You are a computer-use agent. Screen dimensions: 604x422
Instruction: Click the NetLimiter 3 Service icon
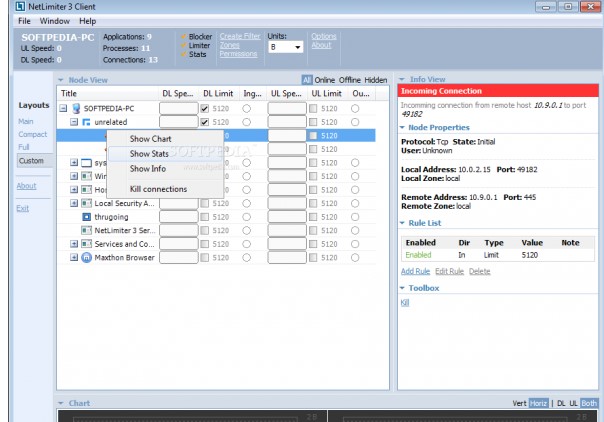click(86, 230)
